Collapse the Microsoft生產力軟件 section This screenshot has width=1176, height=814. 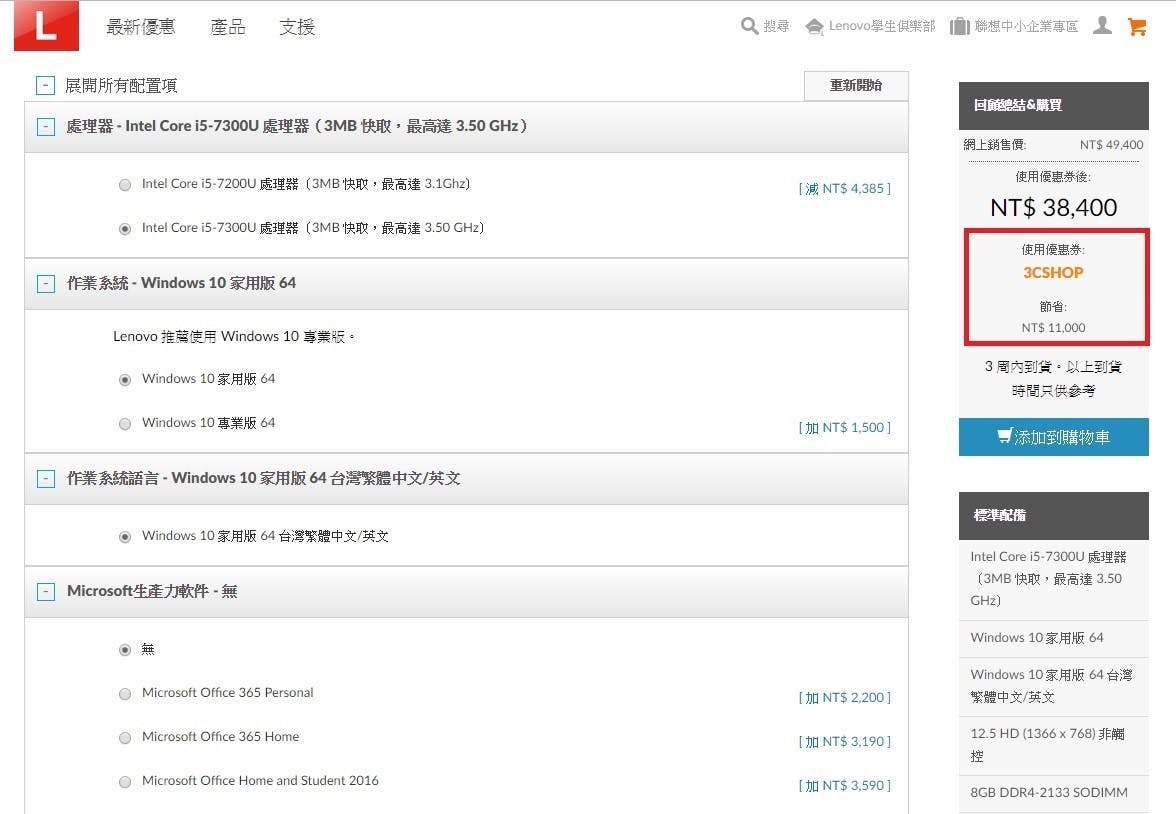tap(46, 592)
